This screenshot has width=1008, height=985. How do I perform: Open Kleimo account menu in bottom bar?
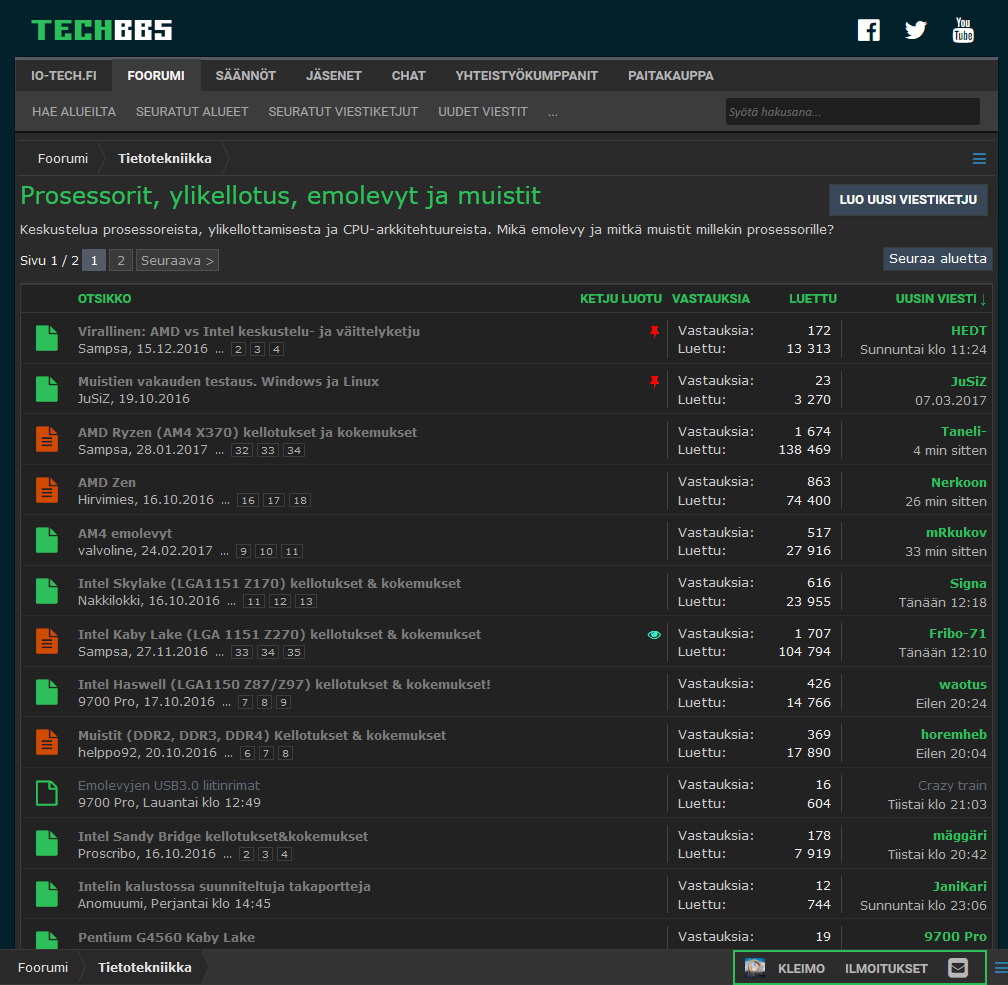801,968
